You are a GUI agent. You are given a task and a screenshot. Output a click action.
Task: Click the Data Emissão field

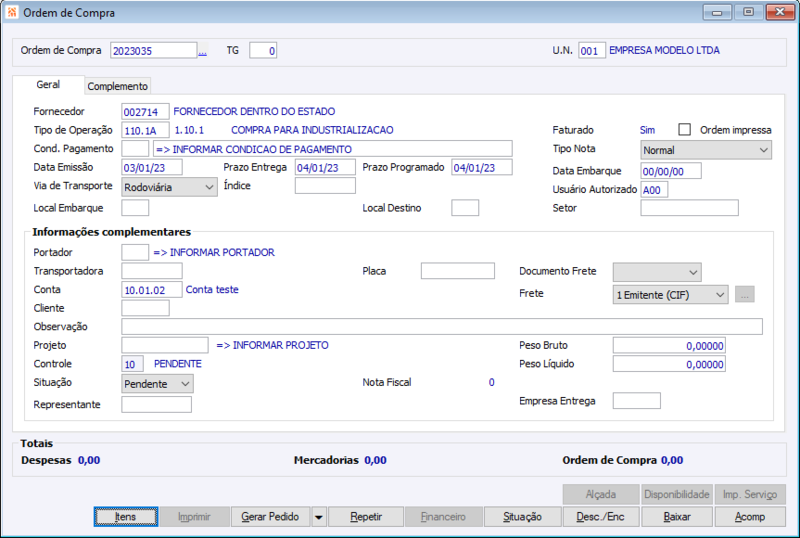click(152, 167)
